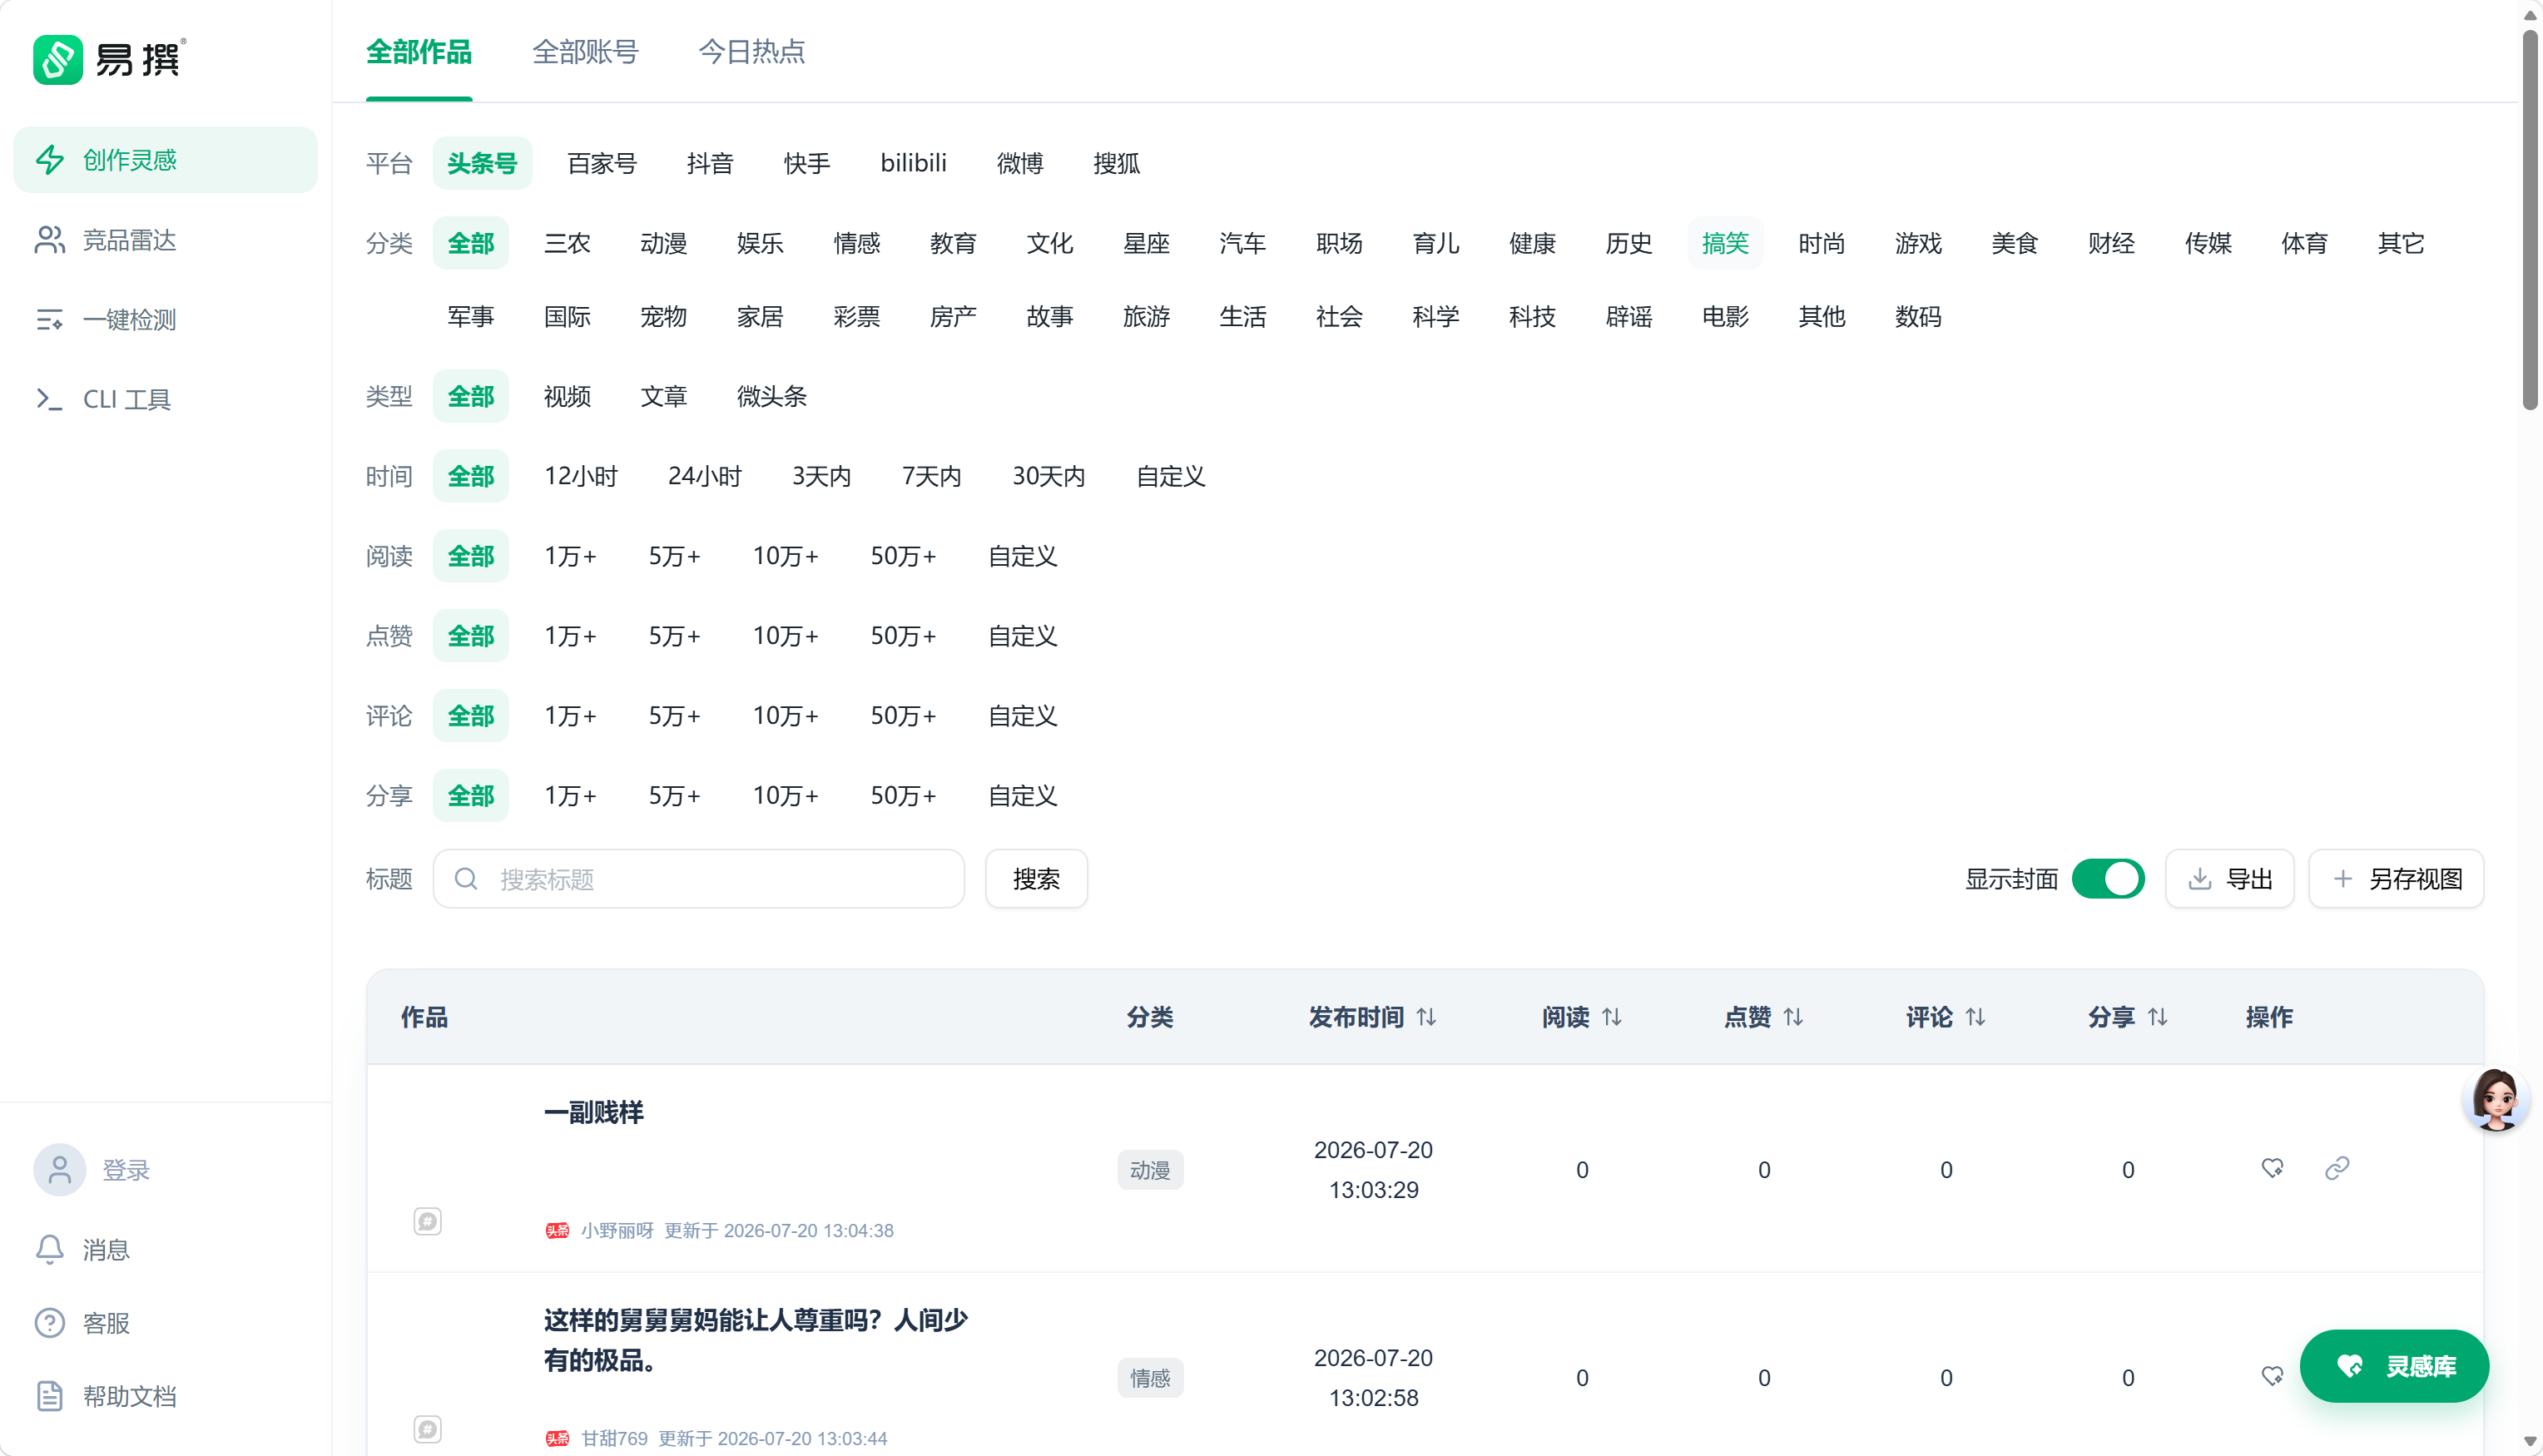Select 百家号 platform filter
2543x1456 pixels.
(602, 163)
